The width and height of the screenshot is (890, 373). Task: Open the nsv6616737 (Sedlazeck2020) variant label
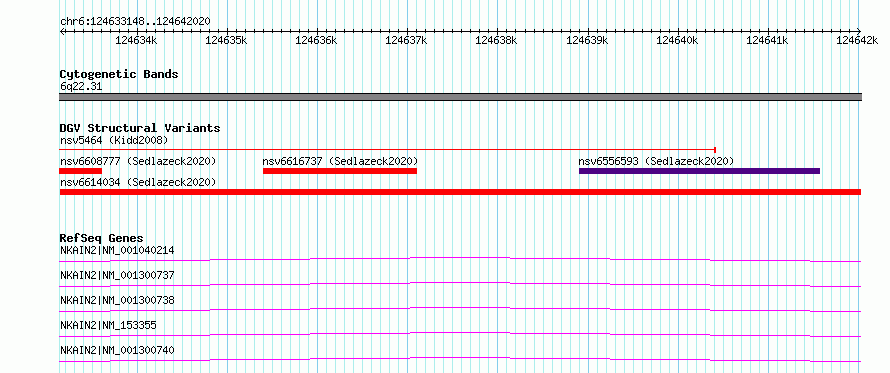(340, 162)
